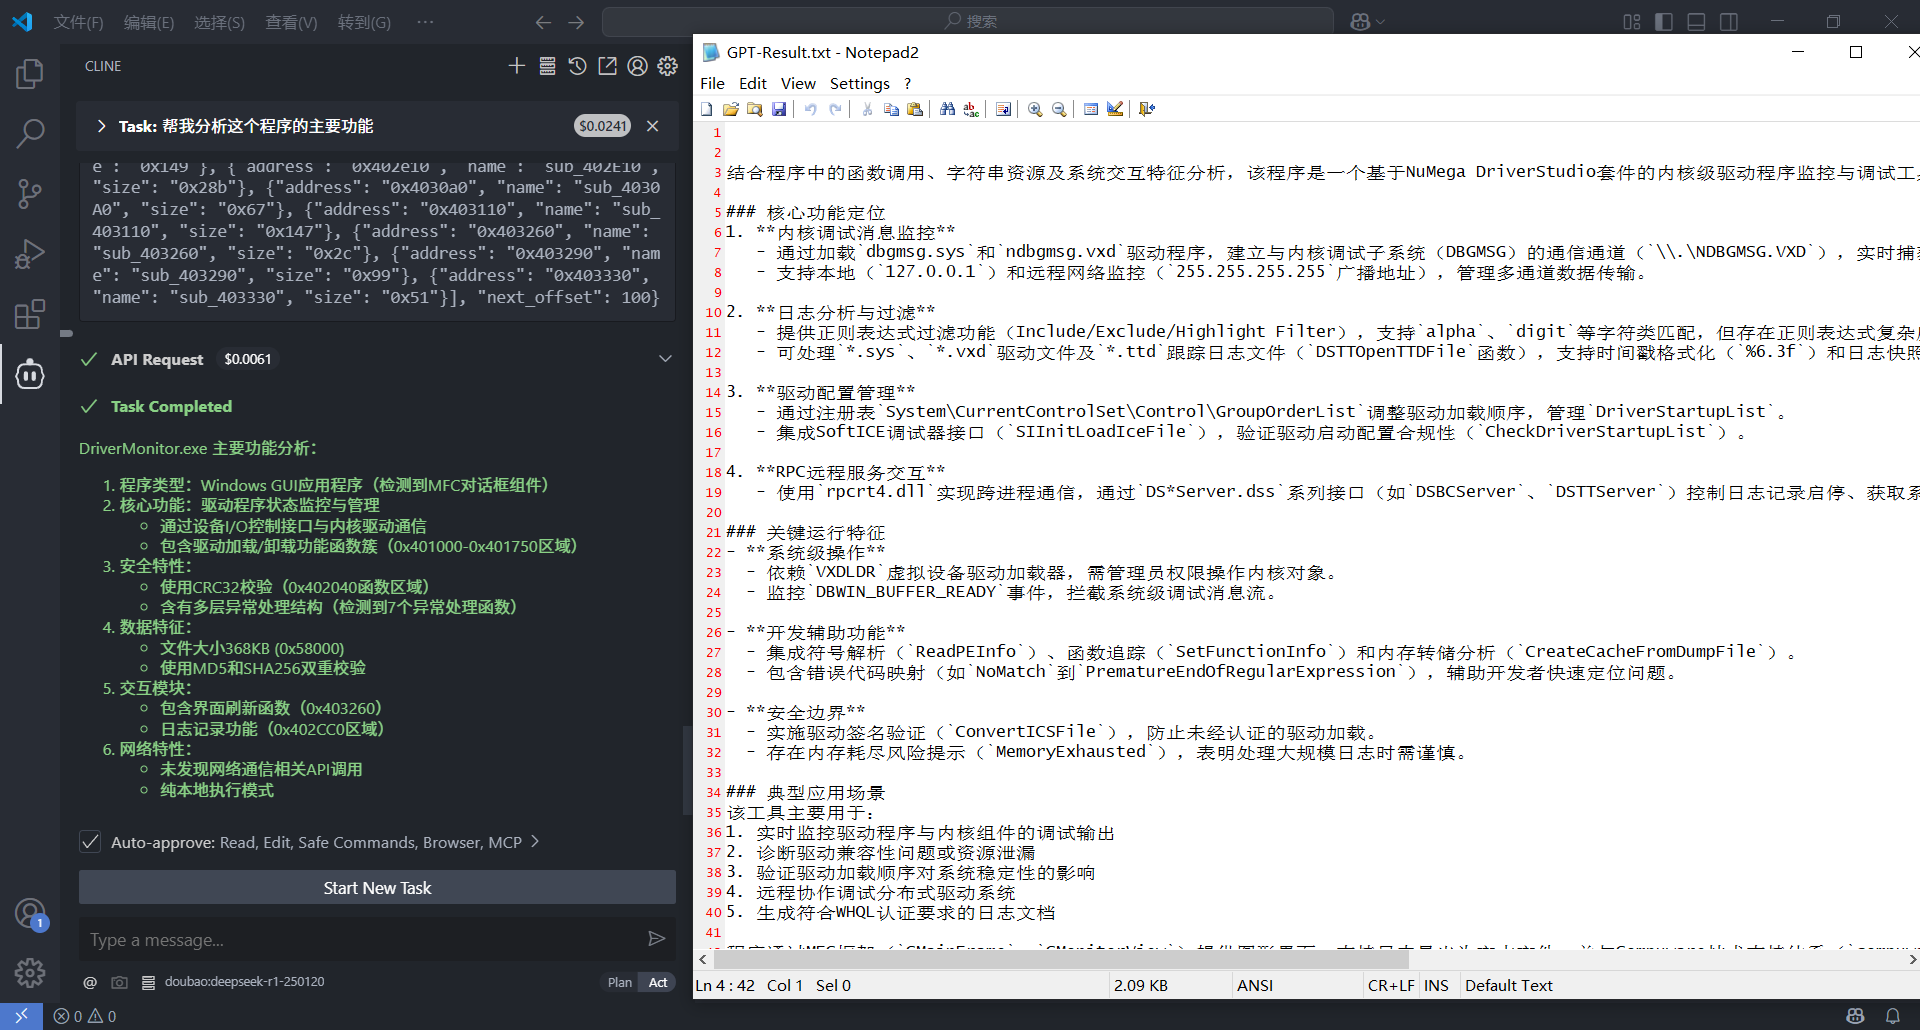Open VS Code notifications bell
The image size is (1920, 1030).
[1892, 1016]
